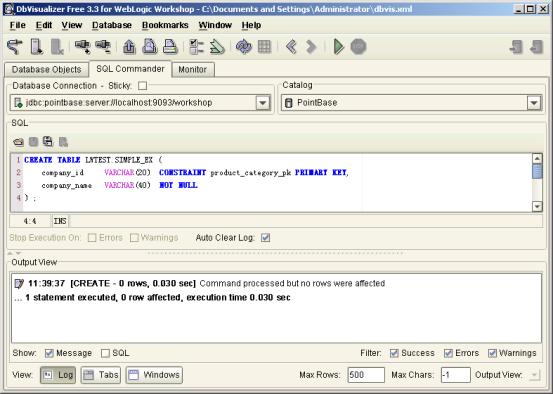Image resolution: width=553 pixels, height=394 pixels.
Task: Click the greyed database disconnect icon with x
Action: point(57,46)
